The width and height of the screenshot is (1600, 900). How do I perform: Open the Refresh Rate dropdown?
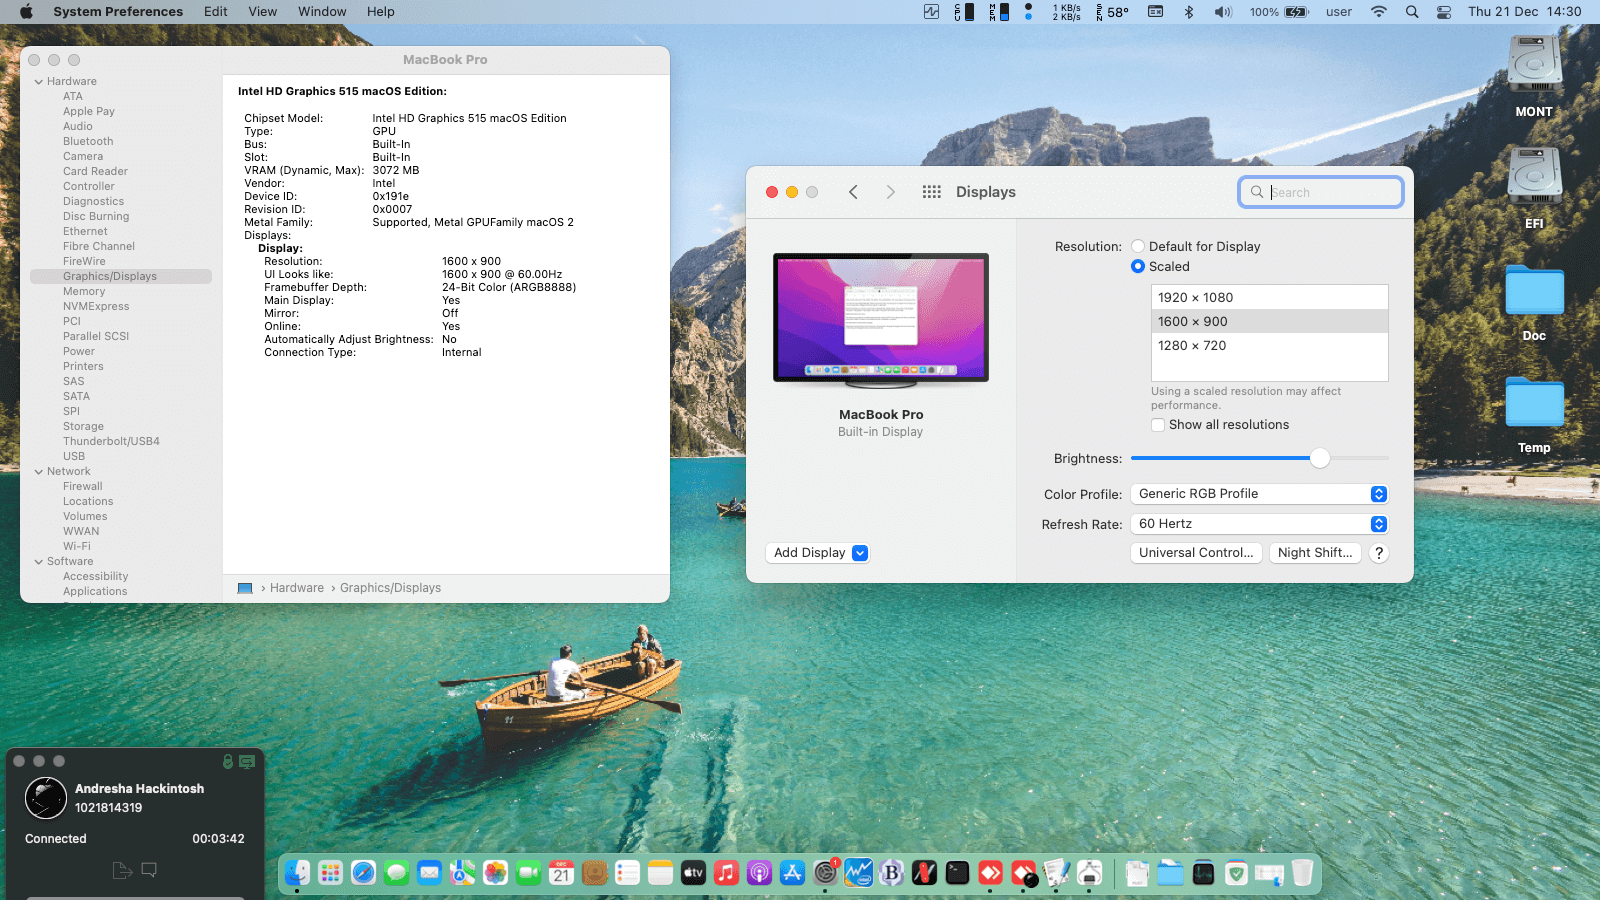coord(1259,523)
